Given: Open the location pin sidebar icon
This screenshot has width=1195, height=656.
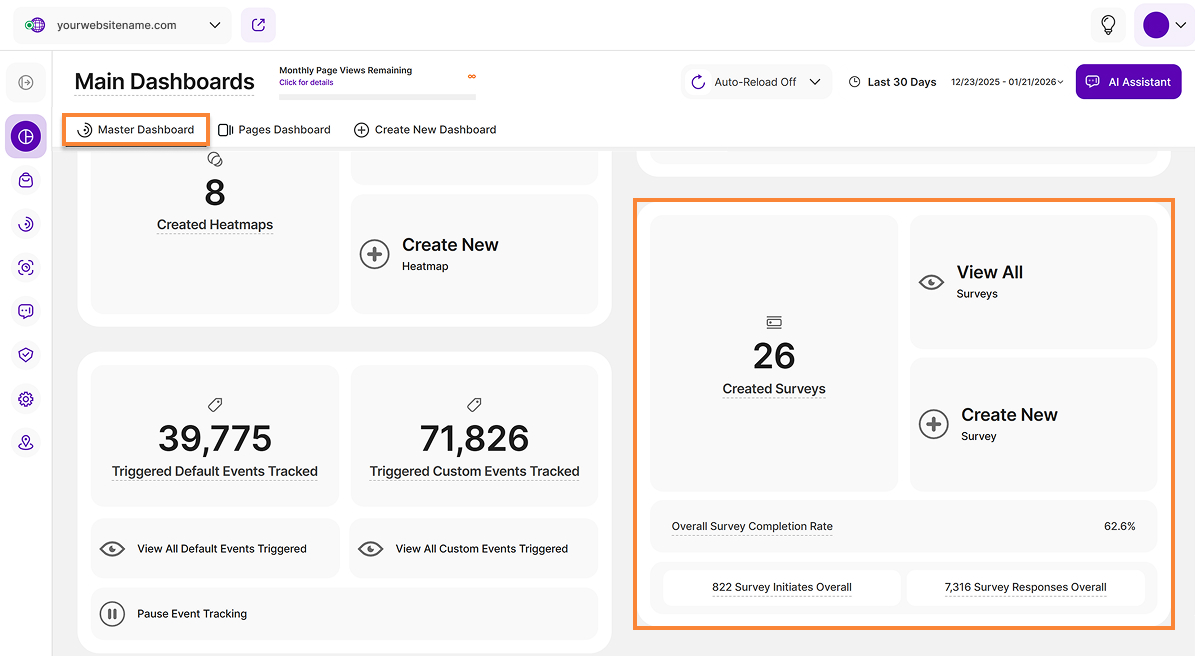Looking at the screenshot, I should 26,443.
